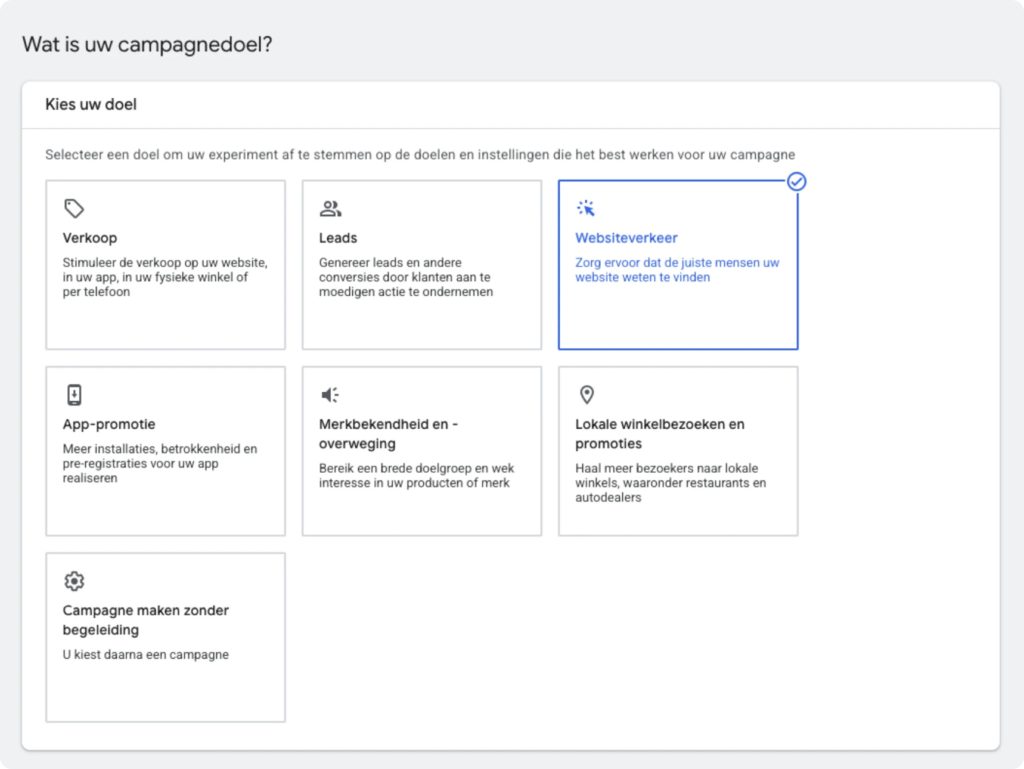Click the Wat is uw campagnedoel heading
Image resolution: width=1024 pixels, height=769 pixels.
coord(147,45)
